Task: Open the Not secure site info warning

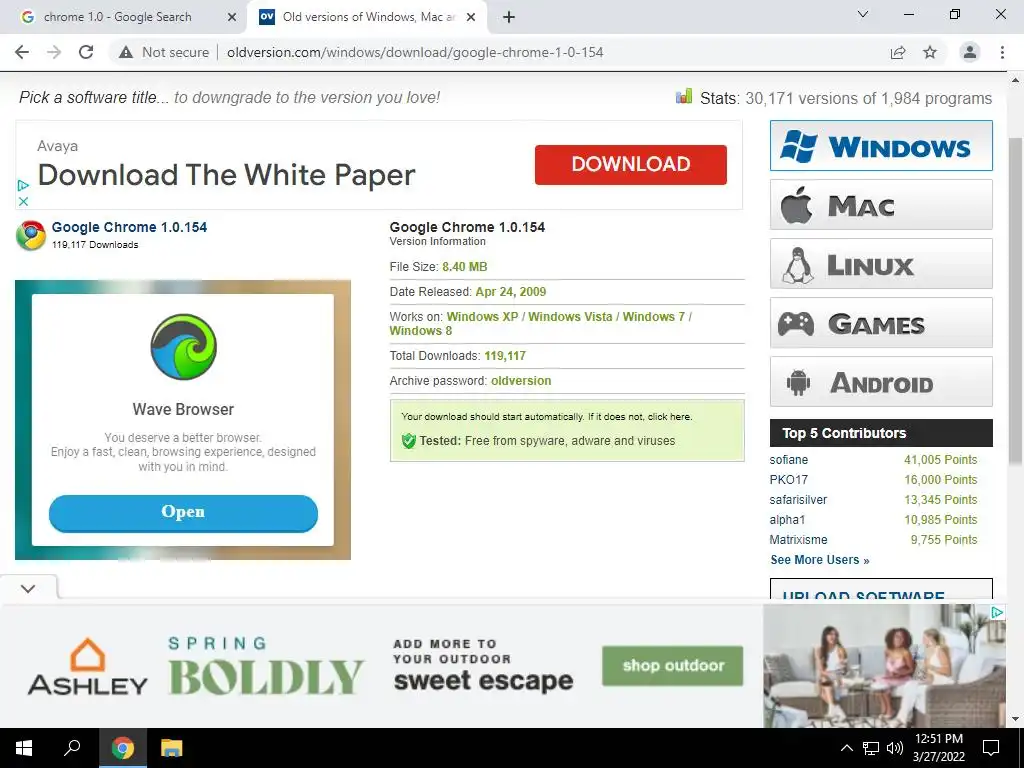Action: click(x=164, y=52)
